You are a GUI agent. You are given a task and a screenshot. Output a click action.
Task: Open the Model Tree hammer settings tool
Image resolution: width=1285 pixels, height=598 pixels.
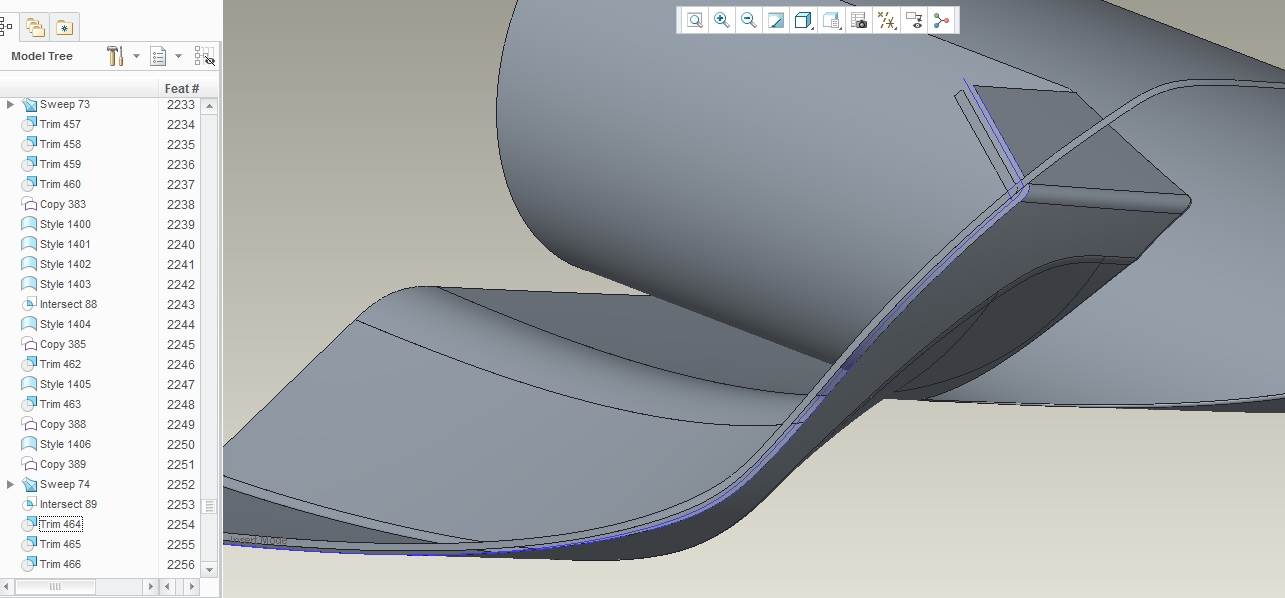[114, 56]
